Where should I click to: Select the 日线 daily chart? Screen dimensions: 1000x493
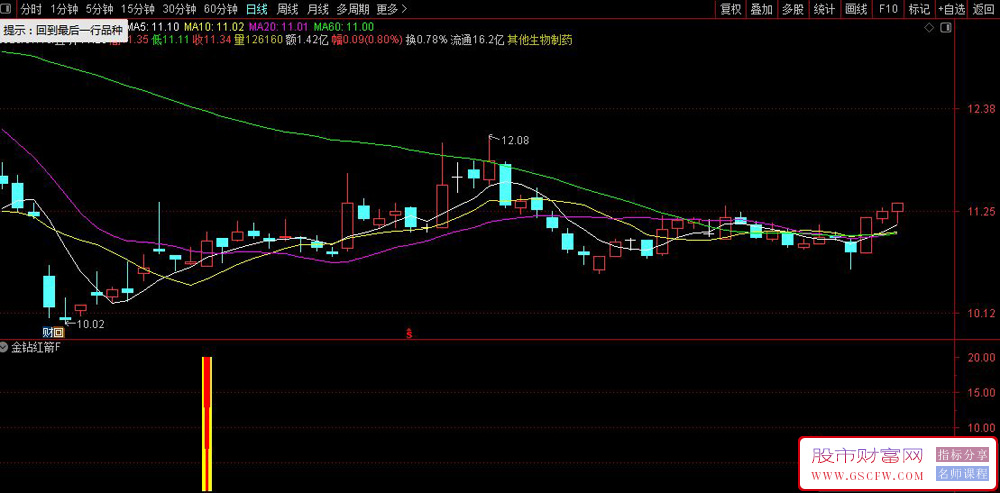point(257,9)
